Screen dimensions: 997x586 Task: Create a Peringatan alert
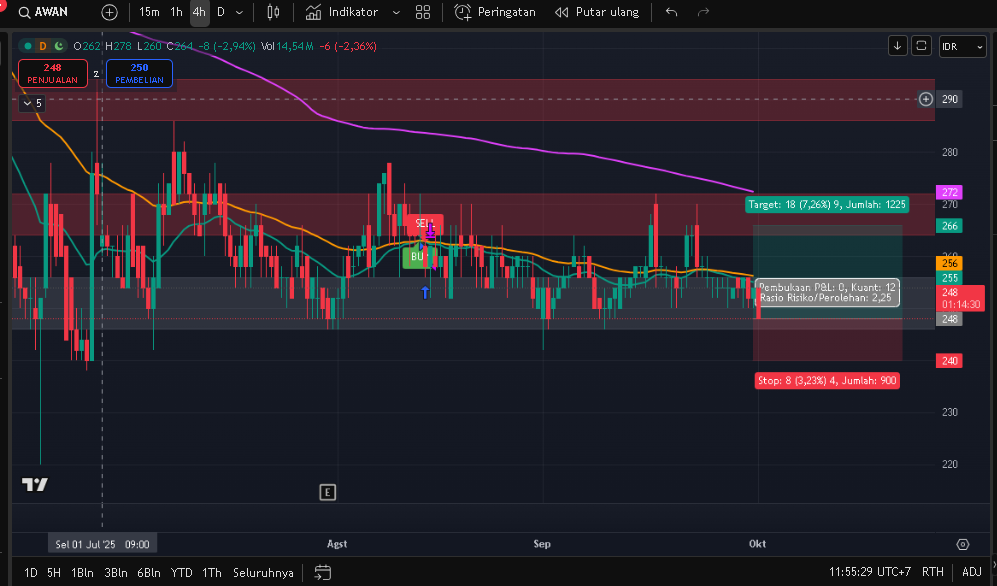(495, 12)
